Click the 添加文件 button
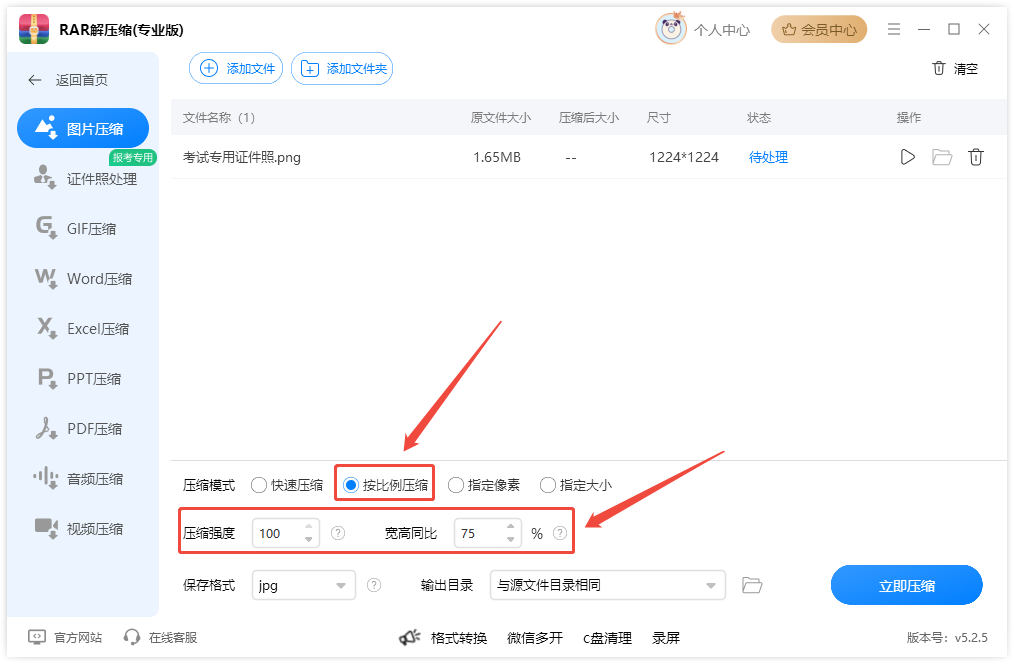The width and height of the screenshot is (1014, 664). 236,68
